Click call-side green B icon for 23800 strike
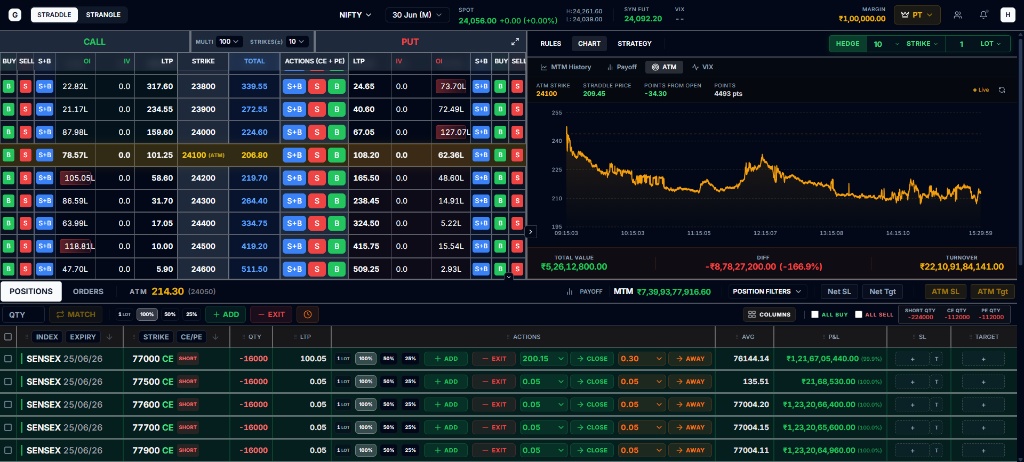The height and width of the screenshot is (462, 1024). (8, 86)
